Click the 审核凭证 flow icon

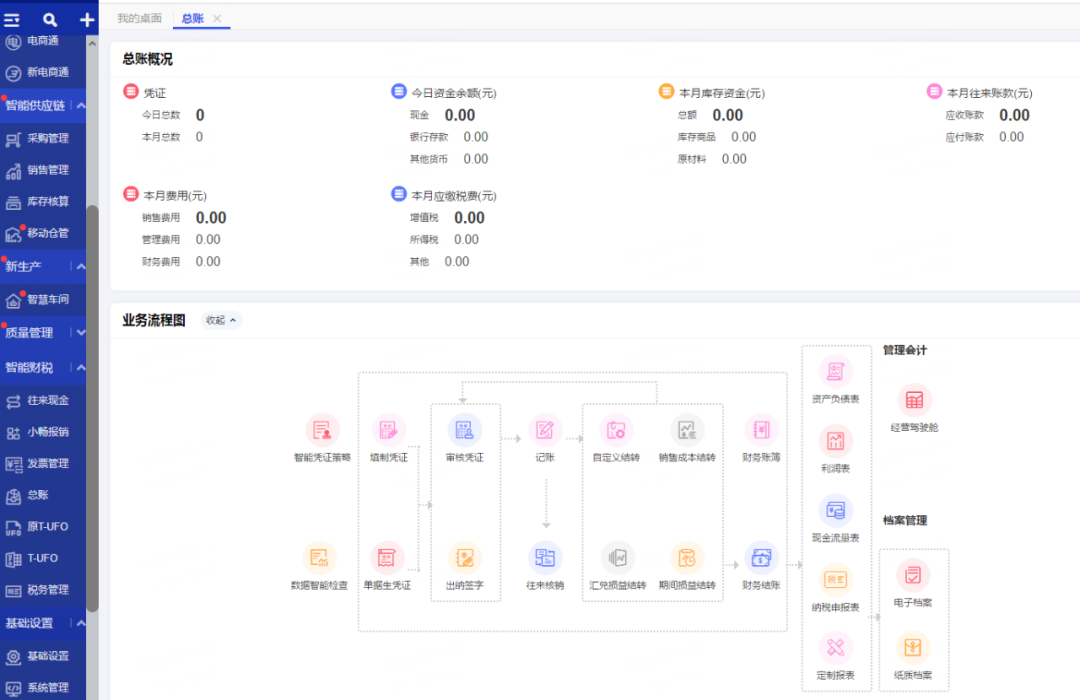(465, 431)
